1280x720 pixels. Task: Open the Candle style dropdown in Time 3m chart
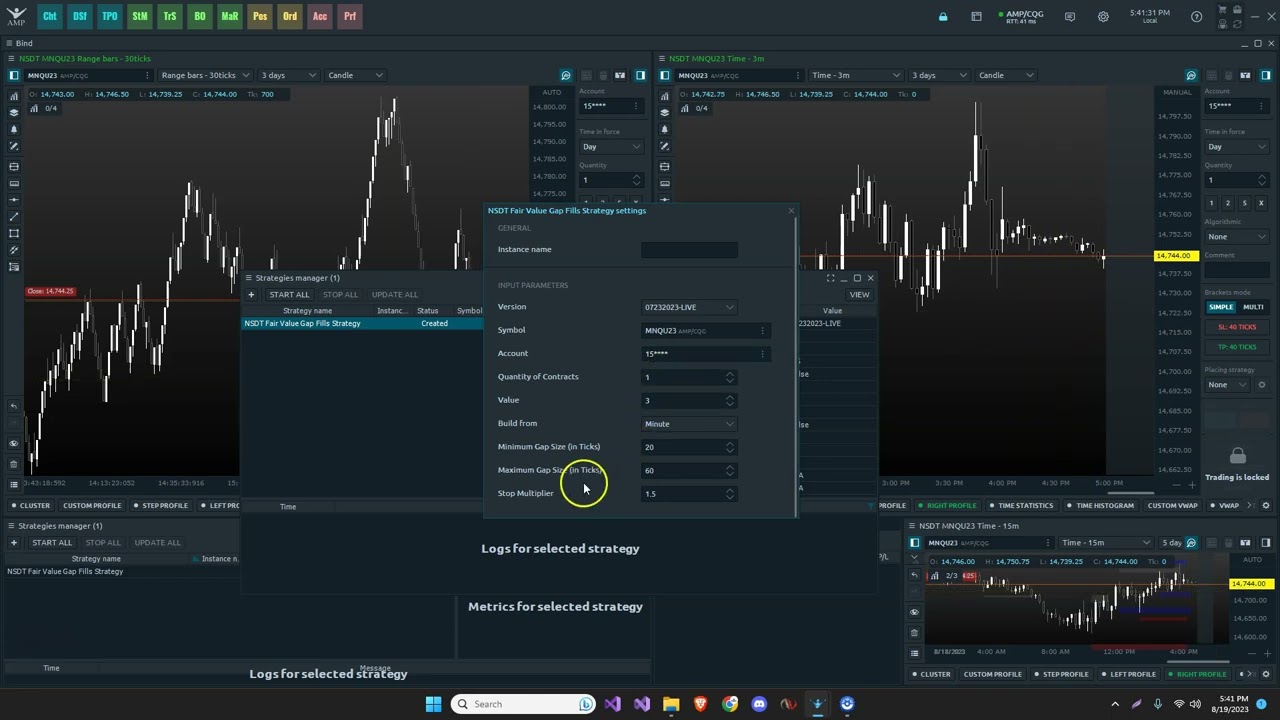click(1006, 75)
